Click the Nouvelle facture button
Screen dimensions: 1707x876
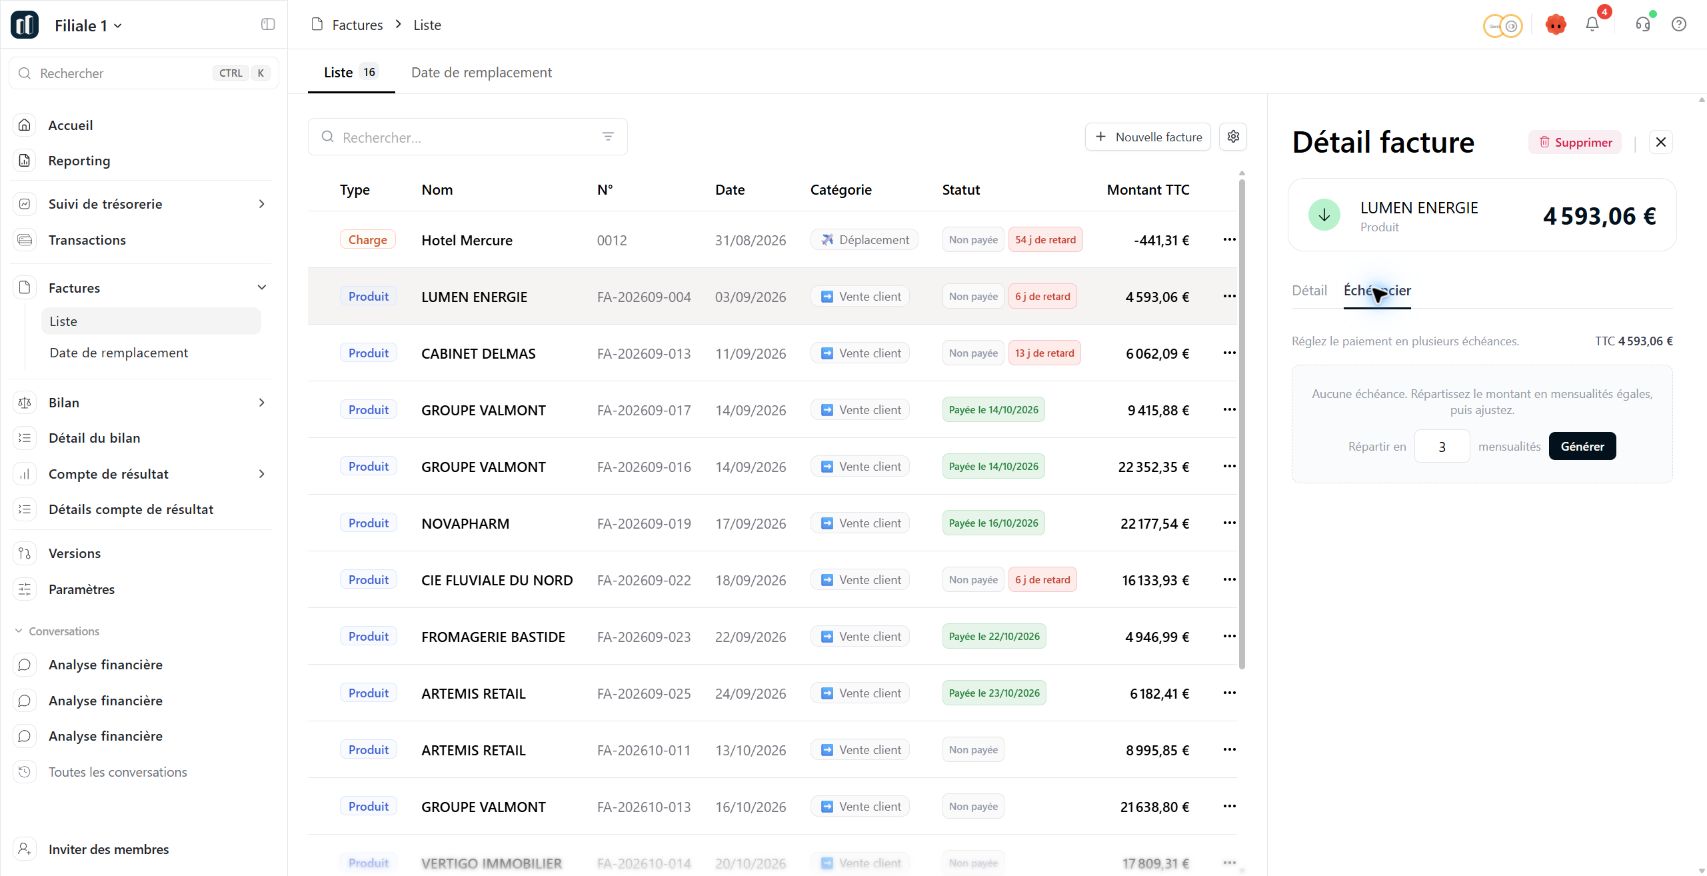point(1148,137)
